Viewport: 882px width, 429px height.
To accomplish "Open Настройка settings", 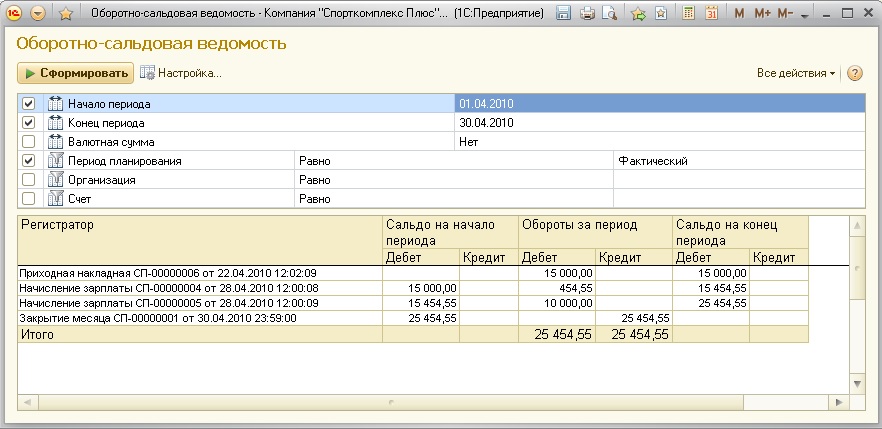I will pyautogui.click(x=181, y=73).
